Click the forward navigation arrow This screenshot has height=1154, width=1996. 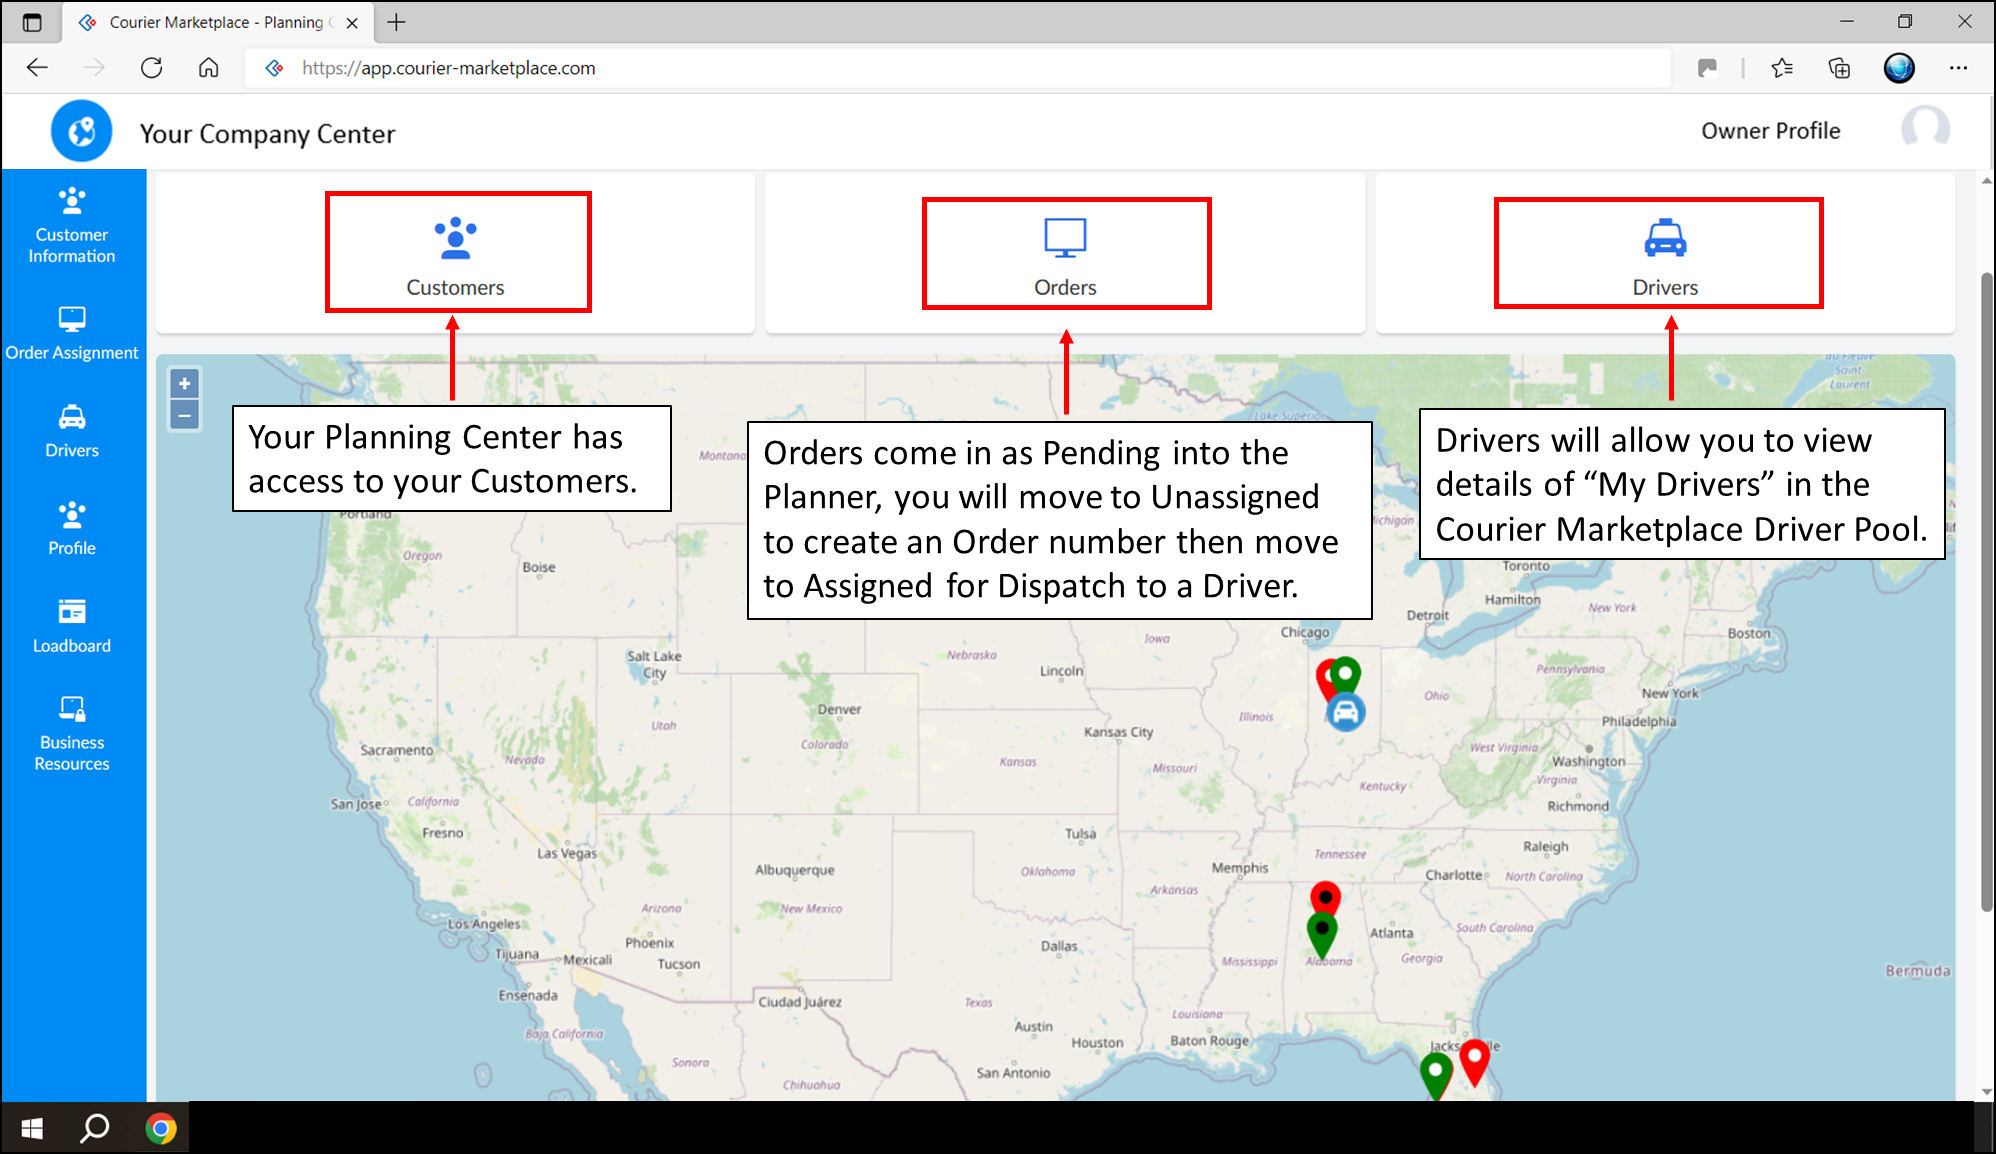[94, 68]
